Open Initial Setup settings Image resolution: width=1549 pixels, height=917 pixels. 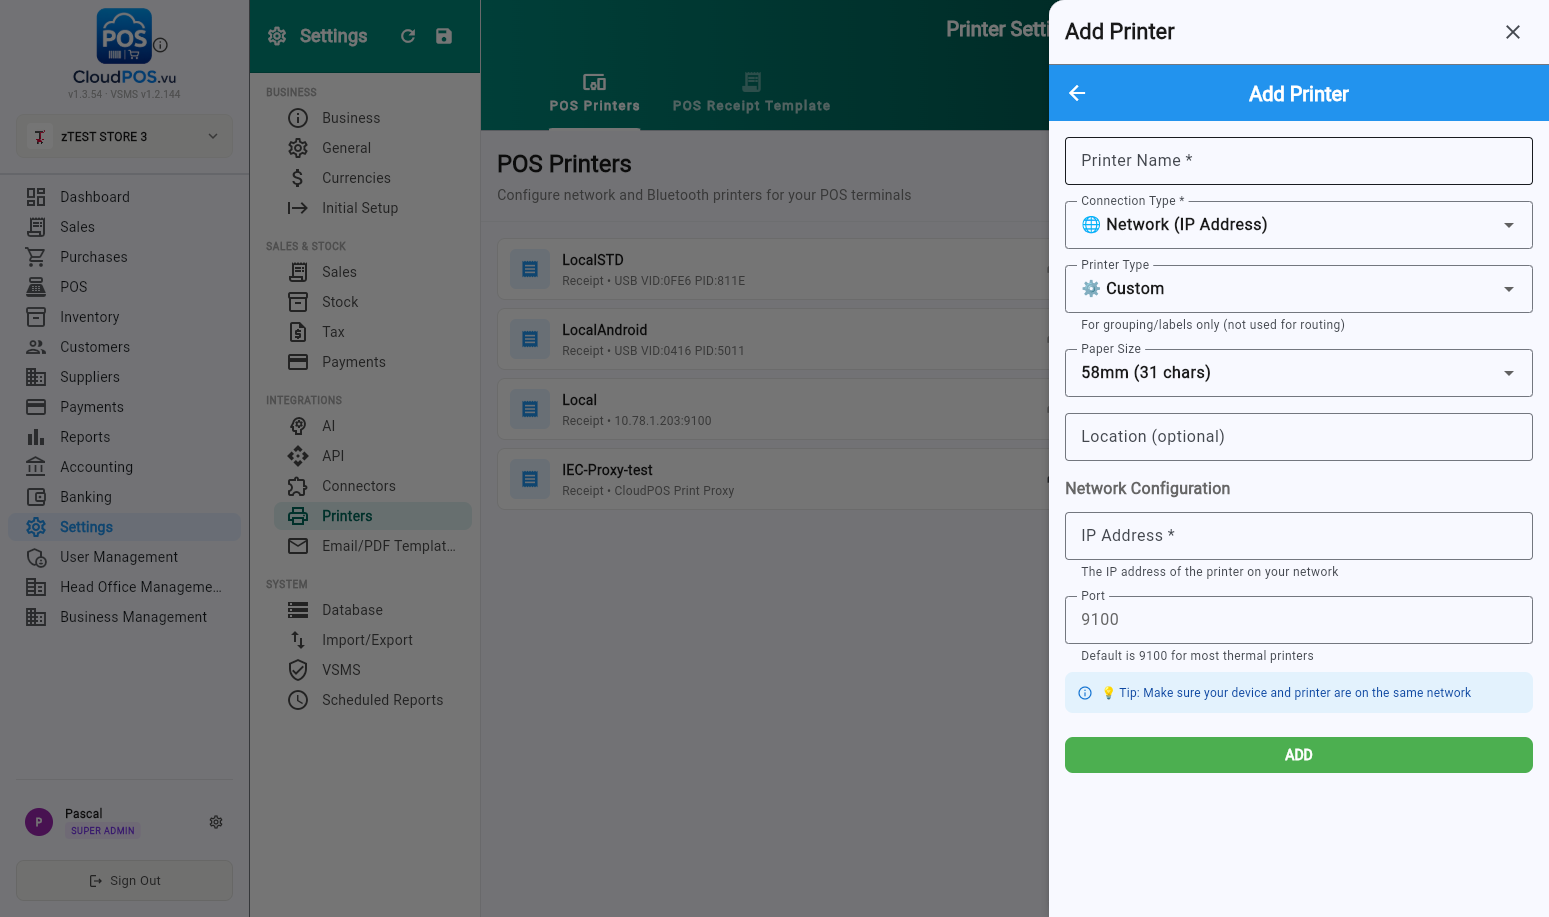coord(372,208)
